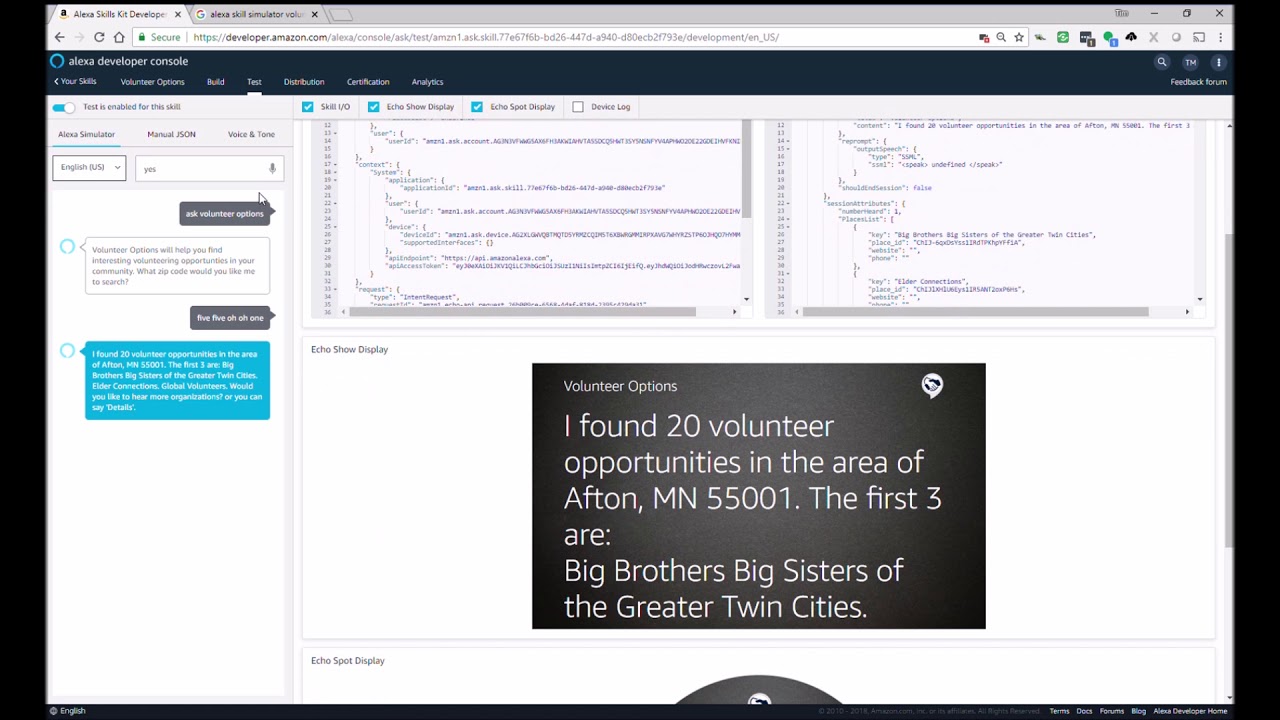Image resolution: width=1280 pixels, height=720 pixels.
Task: Click the grey X extension icon
Action: pos(1154,37)
